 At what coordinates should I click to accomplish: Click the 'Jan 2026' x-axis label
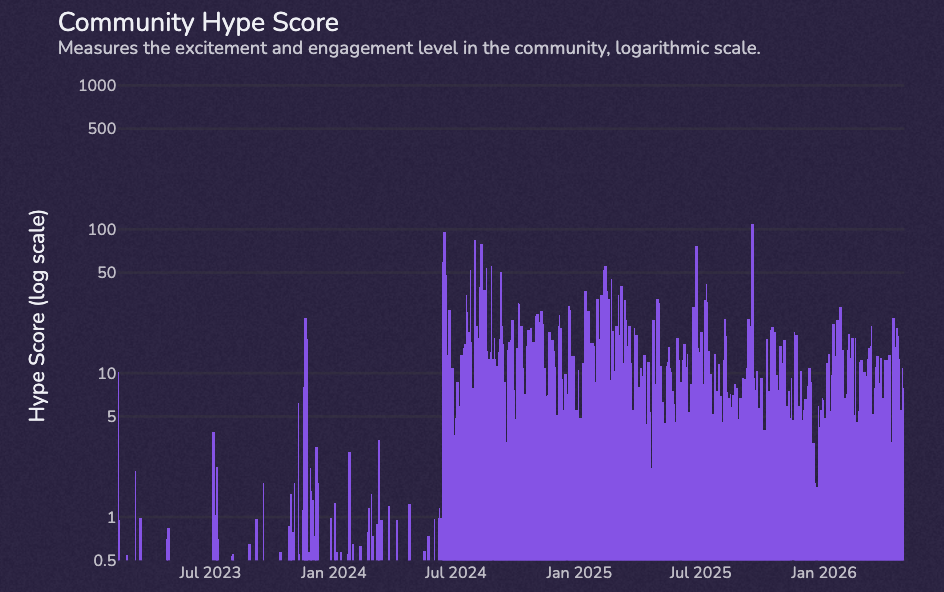tap(823, 572)
